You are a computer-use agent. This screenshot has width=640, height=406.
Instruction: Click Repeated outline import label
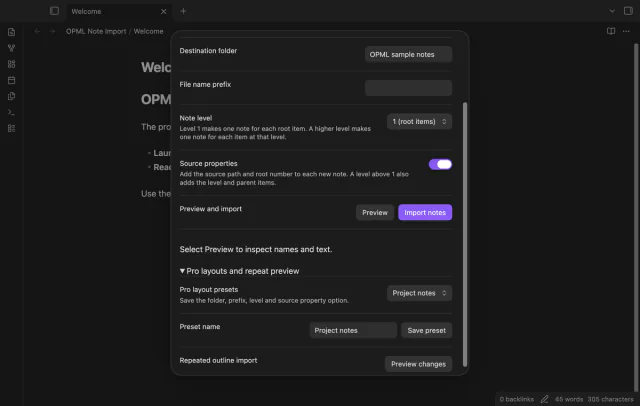pos(218,360)
